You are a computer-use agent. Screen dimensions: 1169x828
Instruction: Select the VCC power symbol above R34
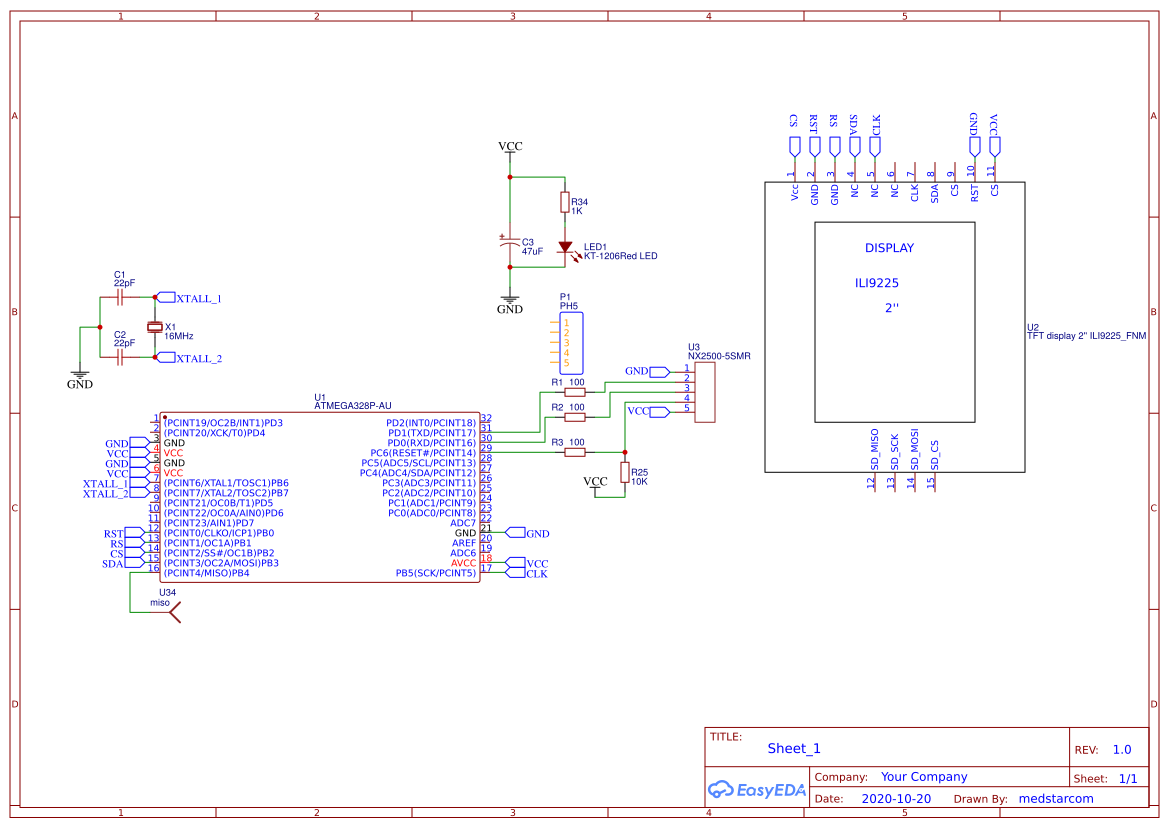pyautogui.click(x=509, y=148)
